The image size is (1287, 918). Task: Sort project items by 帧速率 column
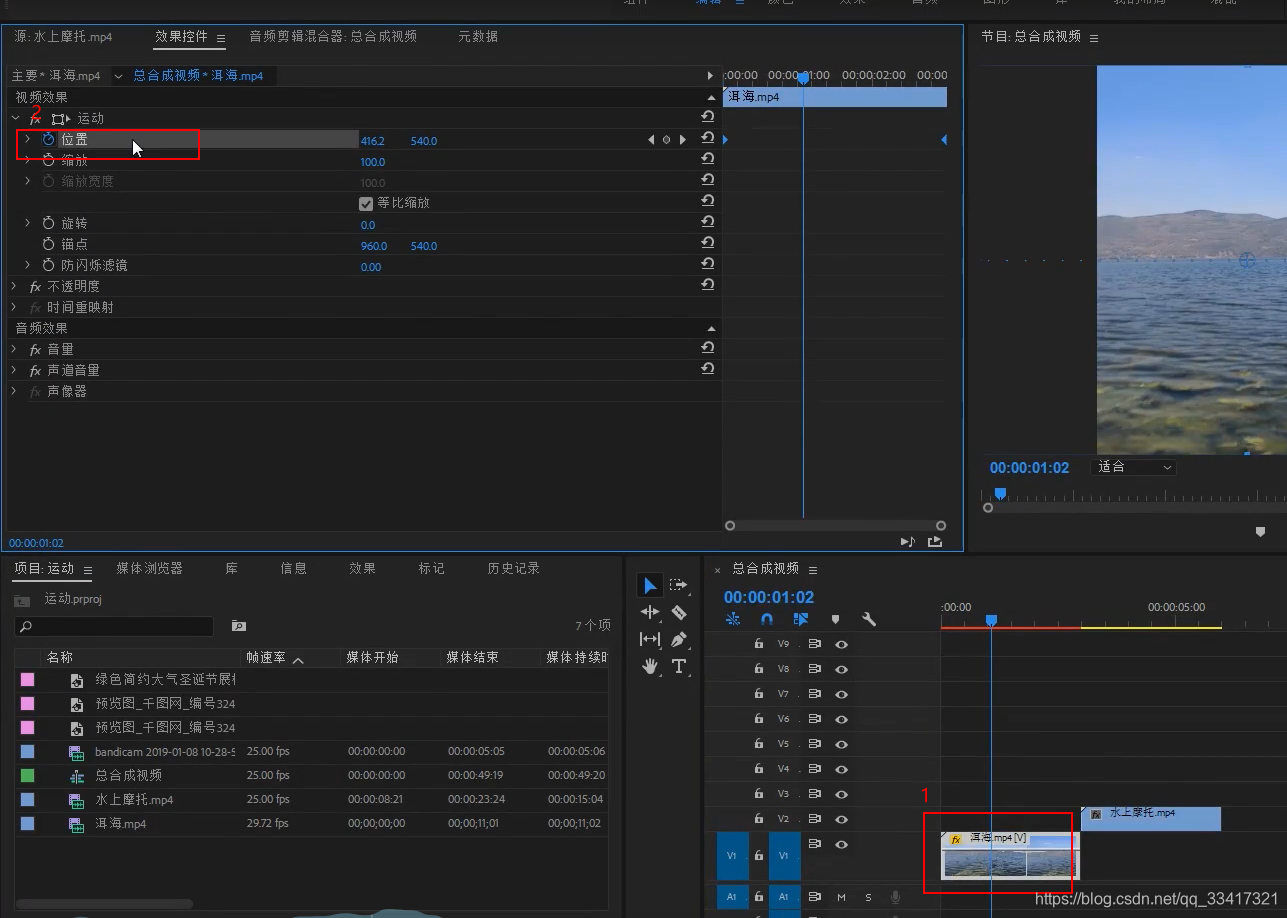pos(266,657)
